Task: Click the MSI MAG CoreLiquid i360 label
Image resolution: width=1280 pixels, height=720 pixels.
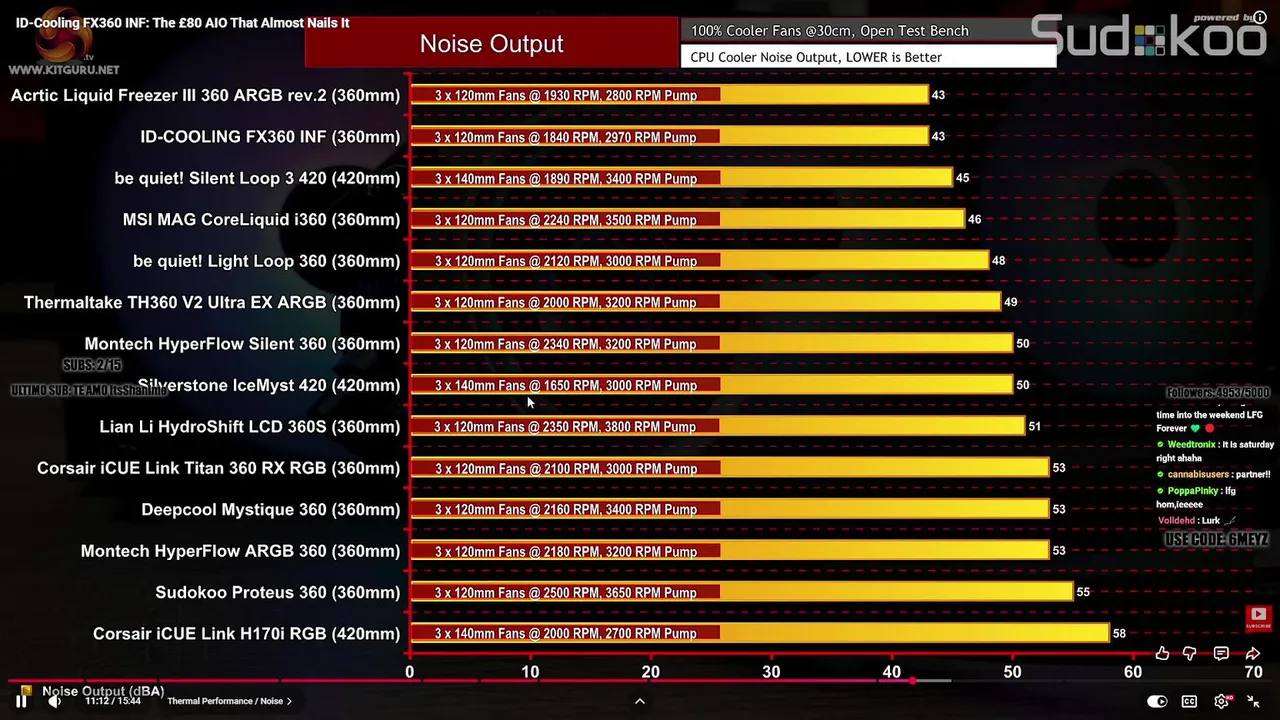Action: (261, 219)
